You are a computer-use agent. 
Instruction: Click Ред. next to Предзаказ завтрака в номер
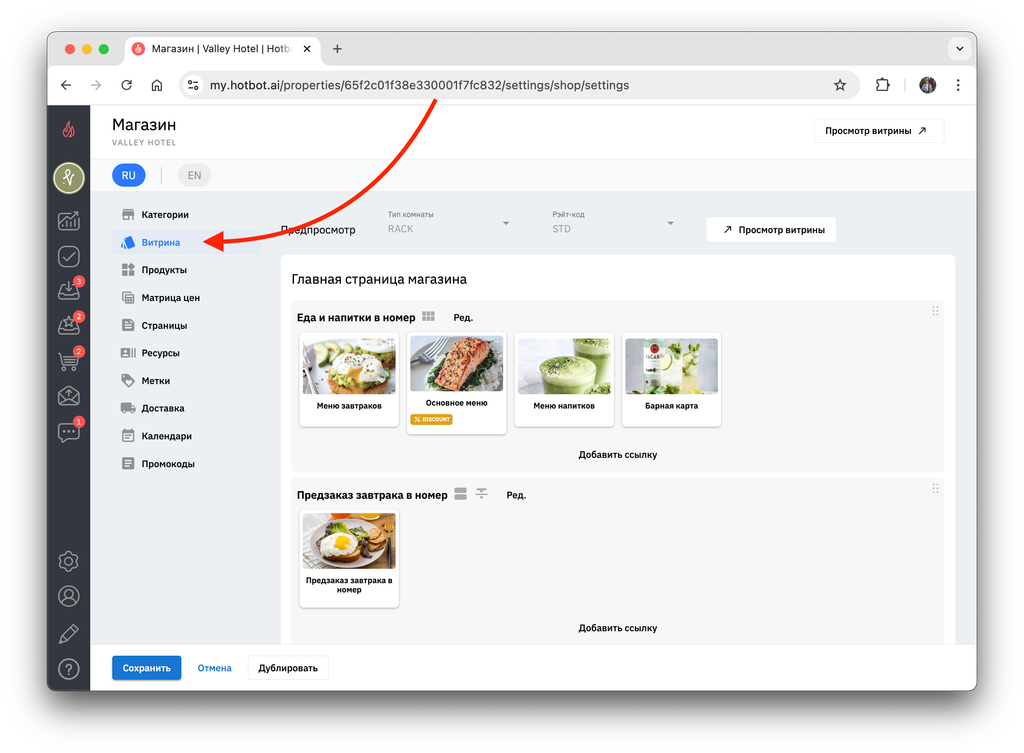(516, 495)
